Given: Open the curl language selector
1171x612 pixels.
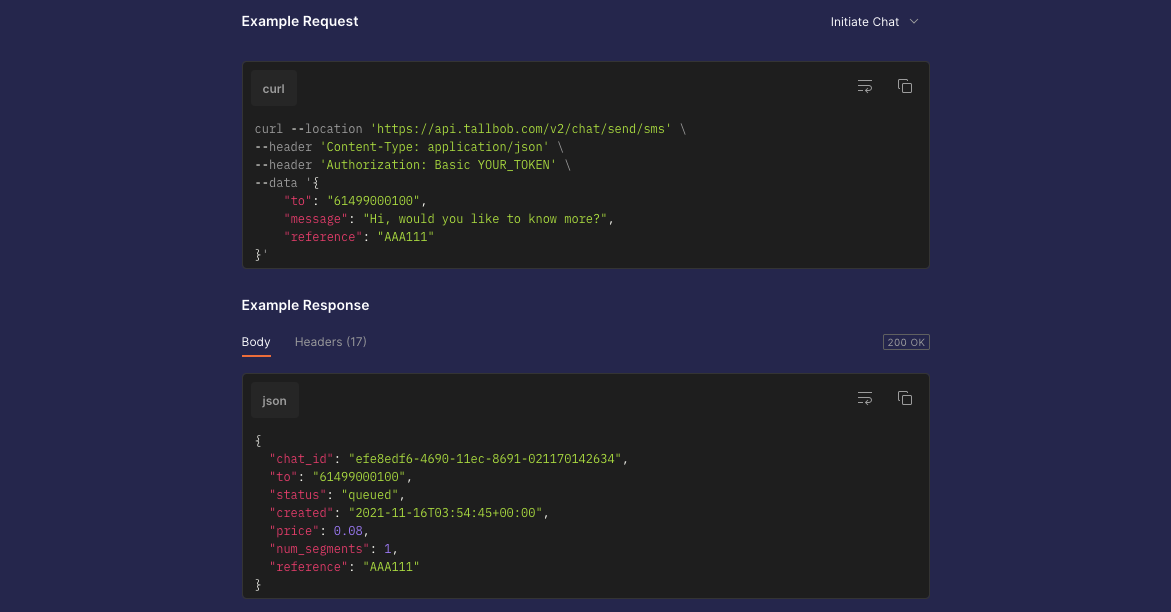Looking at the screenshot, I should pos(273,88).
